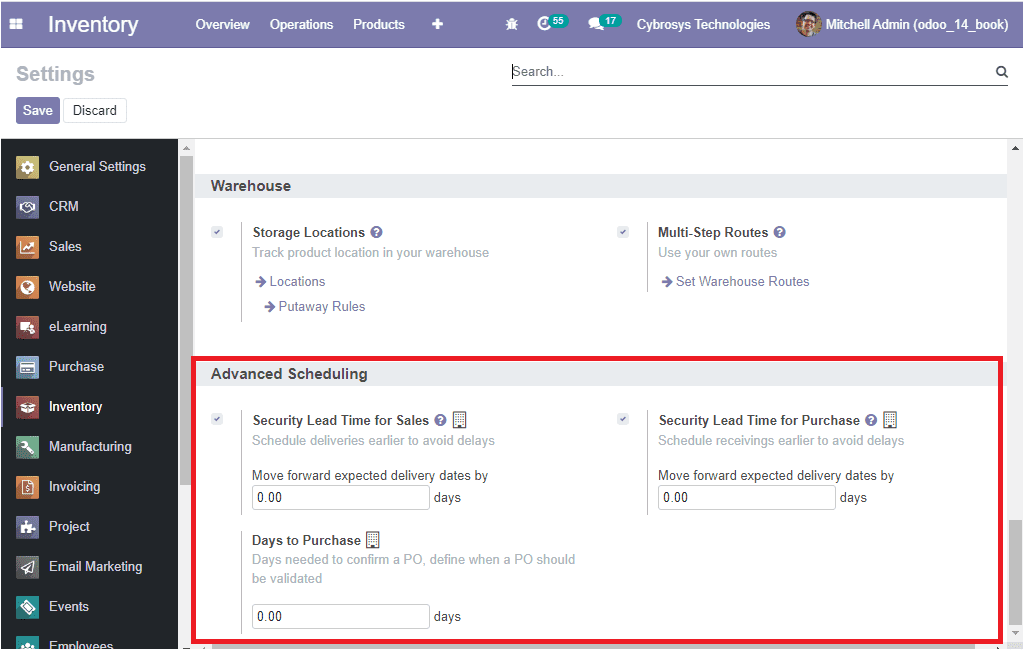The width and height of the screenshot is (1024, 650).
Task: Click Mitchell Admin user avatar
Action: pos(808,24)
